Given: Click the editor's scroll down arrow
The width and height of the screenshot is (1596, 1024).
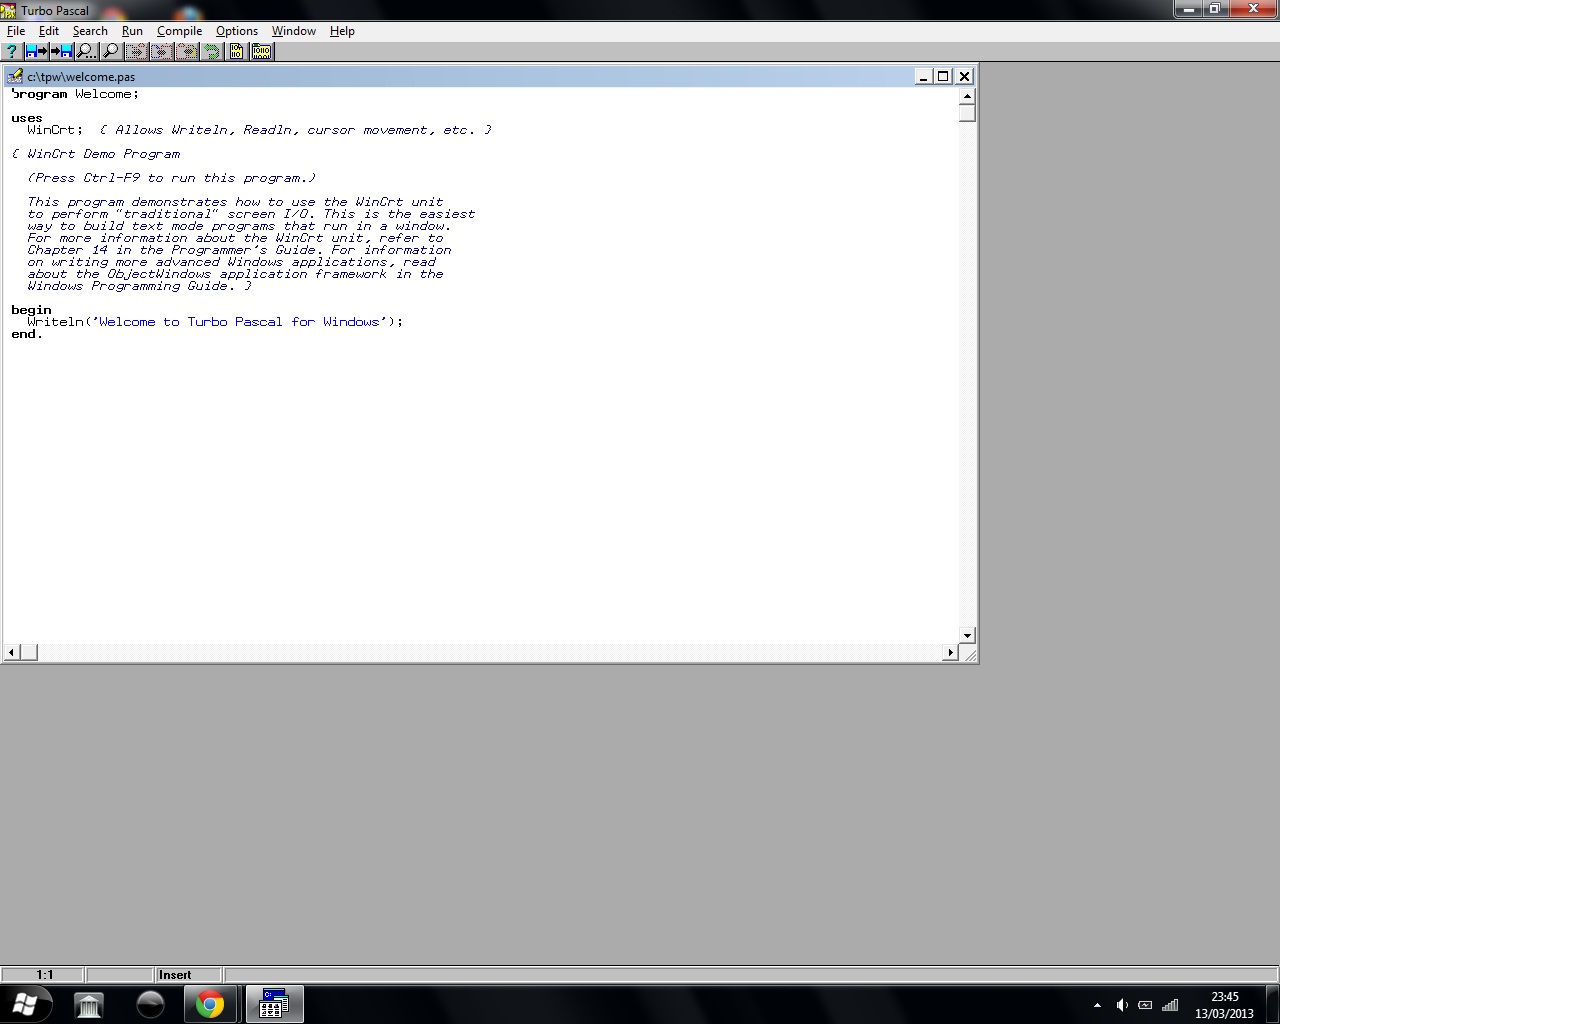Looking at the screenshot, I should click(x=967, y=635).
